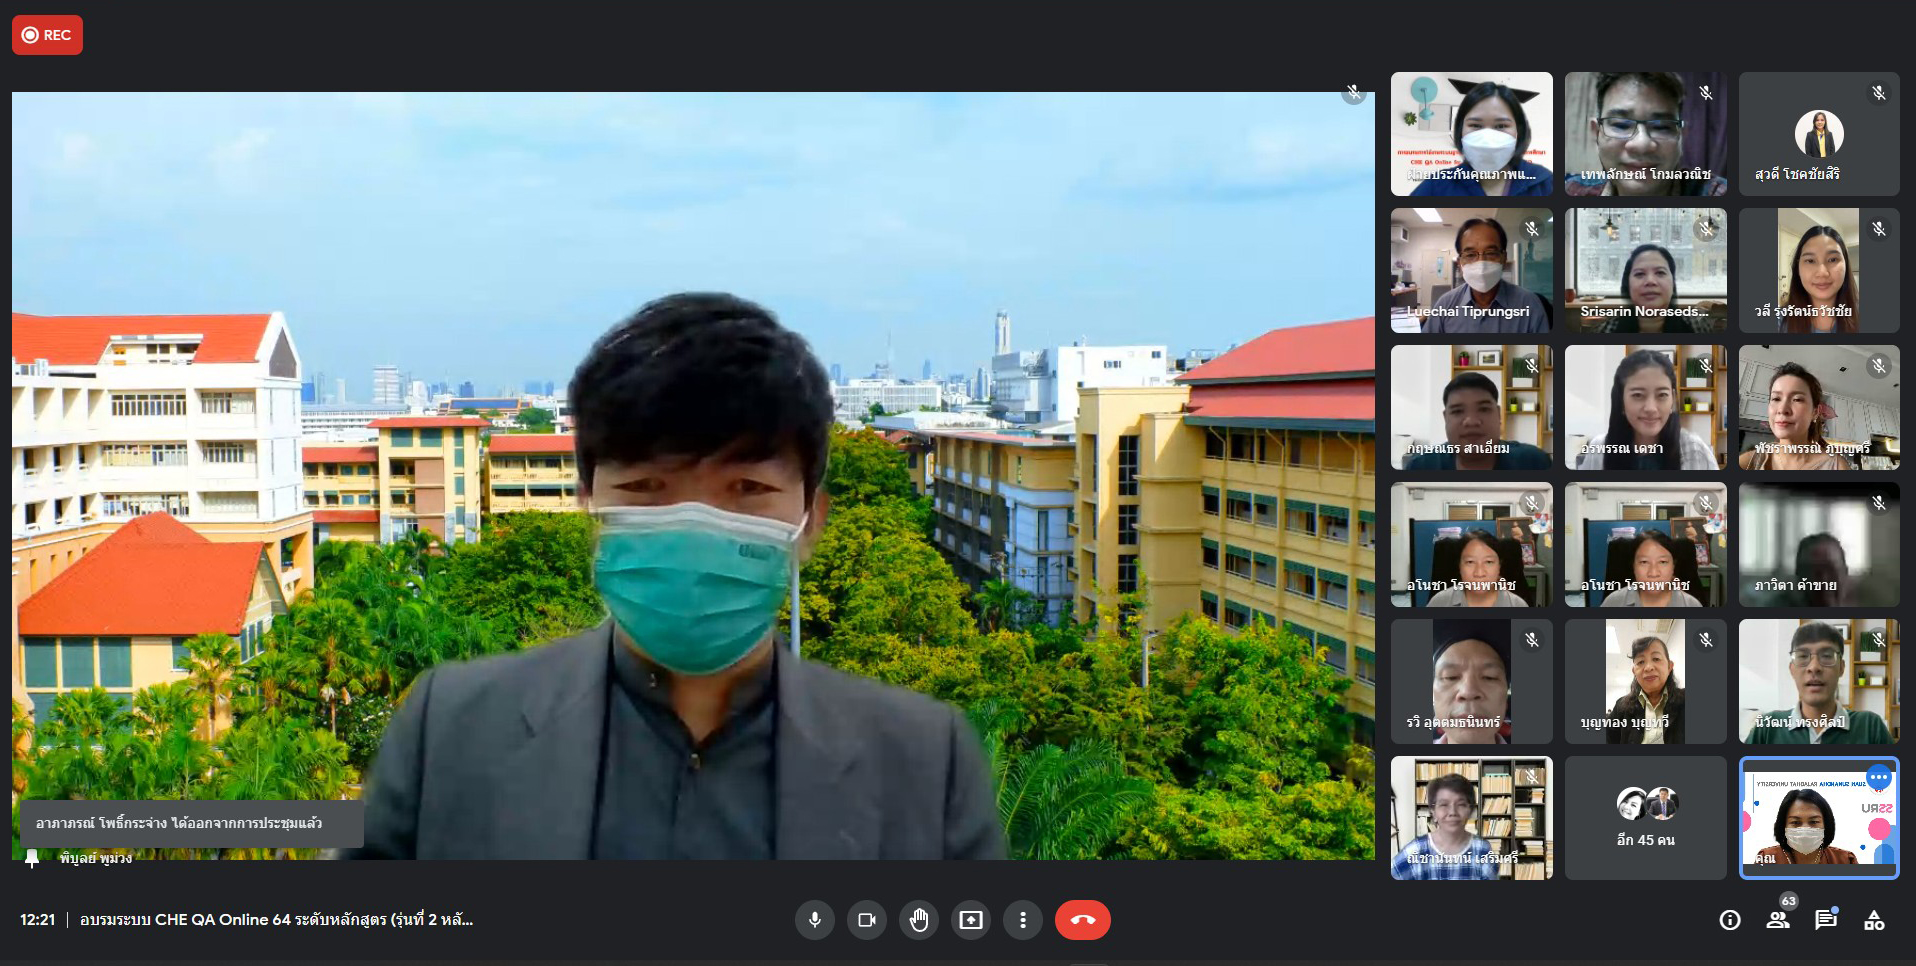Open the activities panel icon
The image size is (1916, 966).
click(x=1874, y=921)
